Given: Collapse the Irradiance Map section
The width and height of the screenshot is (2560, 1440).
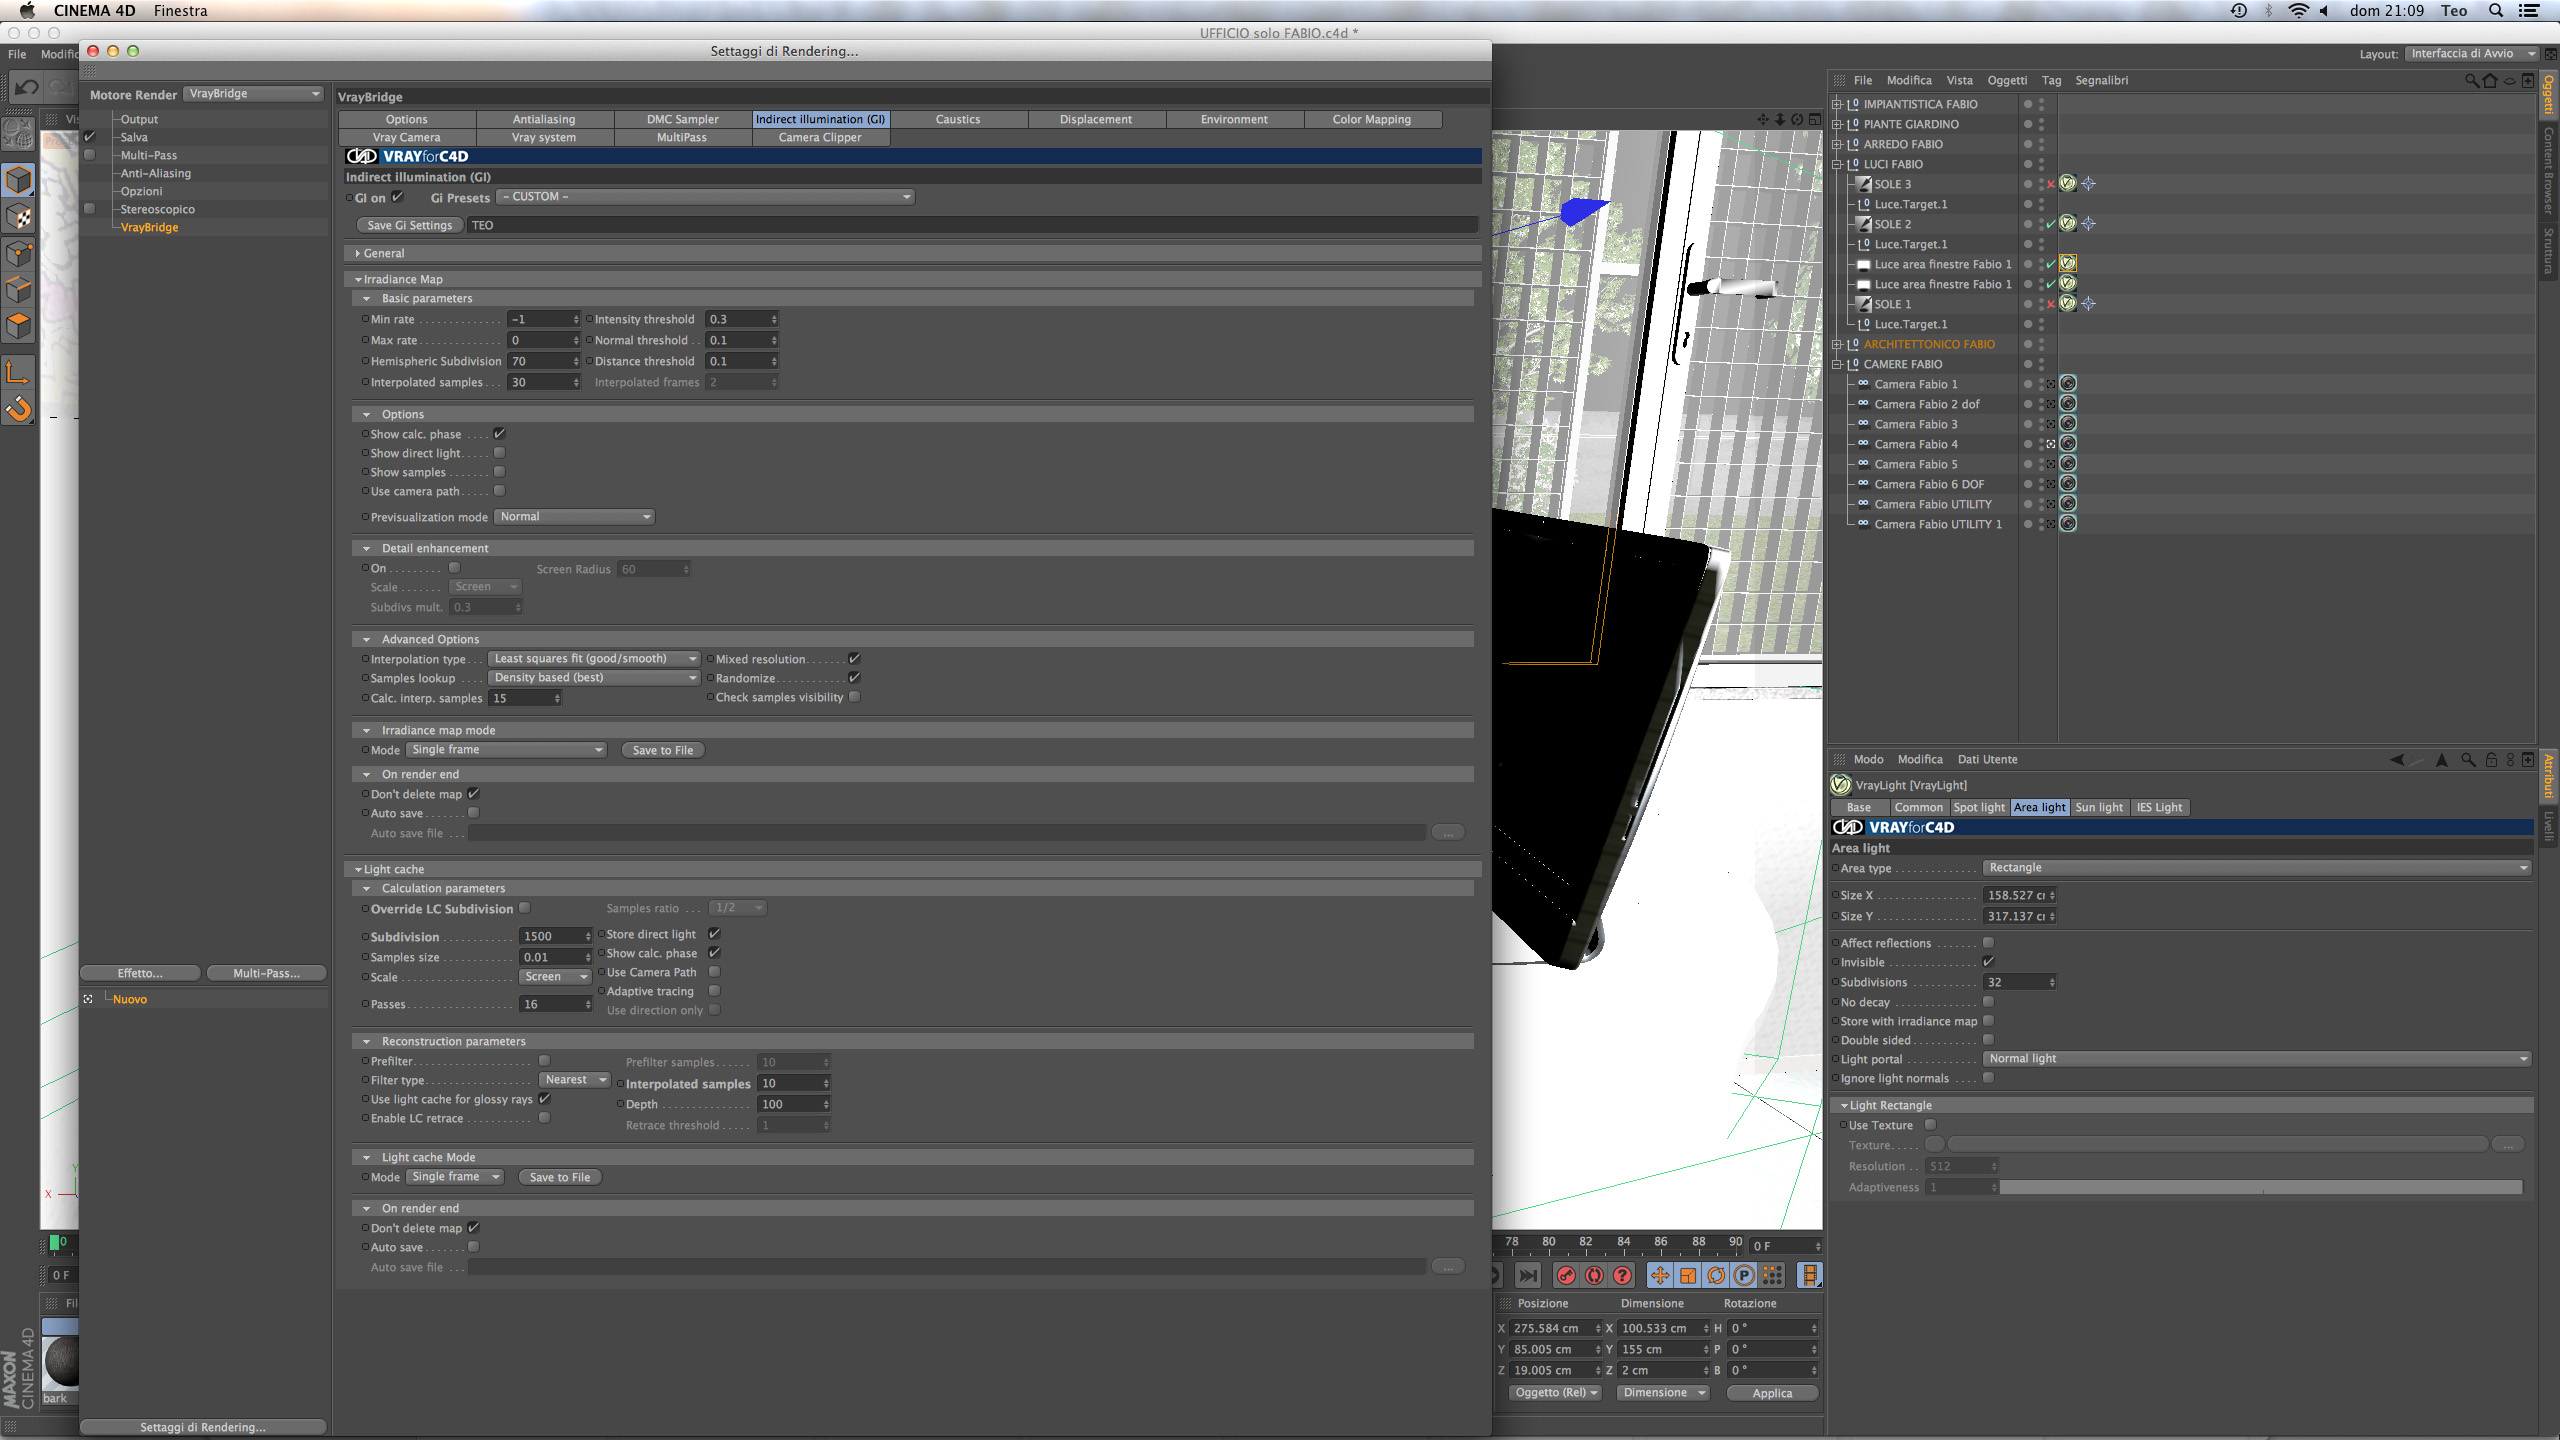Looking at the screenshot, I should (x=358, y=279).
